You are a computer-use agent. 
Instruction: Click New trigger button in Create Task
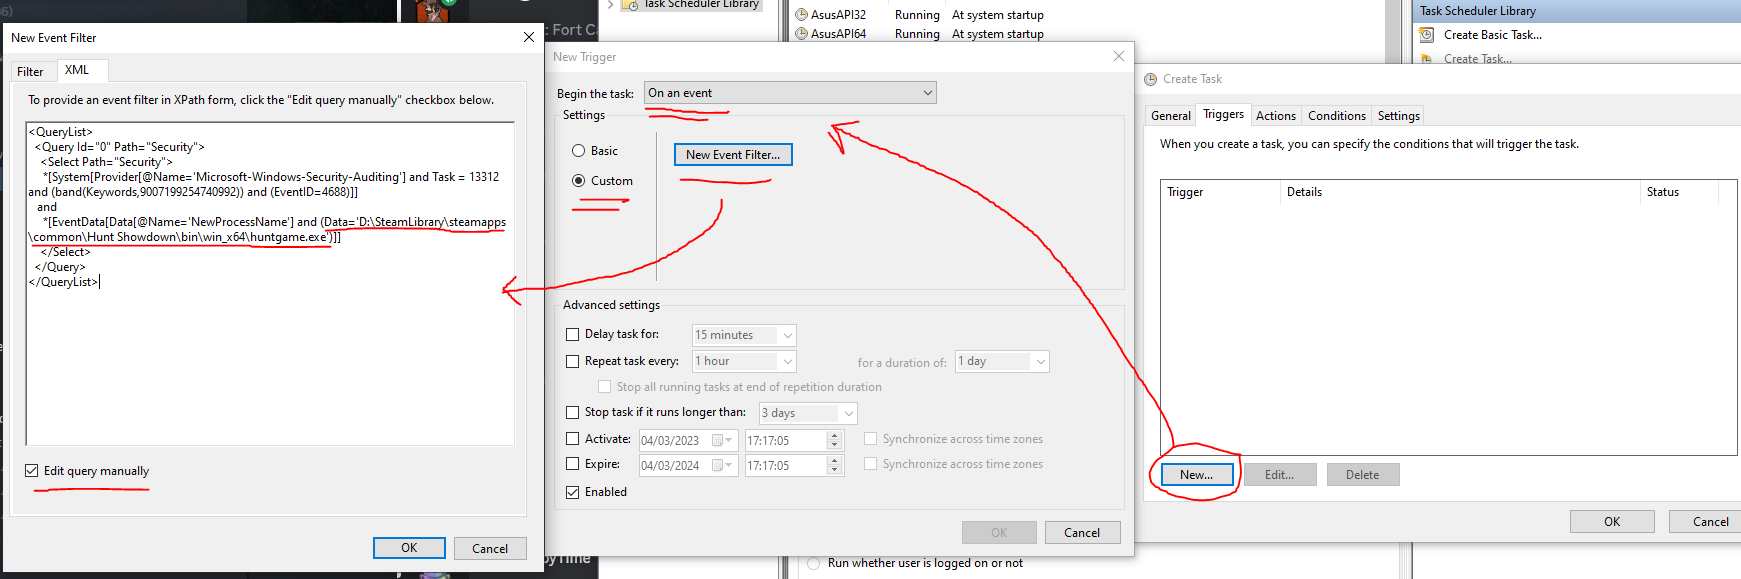tap(1196, 475)
